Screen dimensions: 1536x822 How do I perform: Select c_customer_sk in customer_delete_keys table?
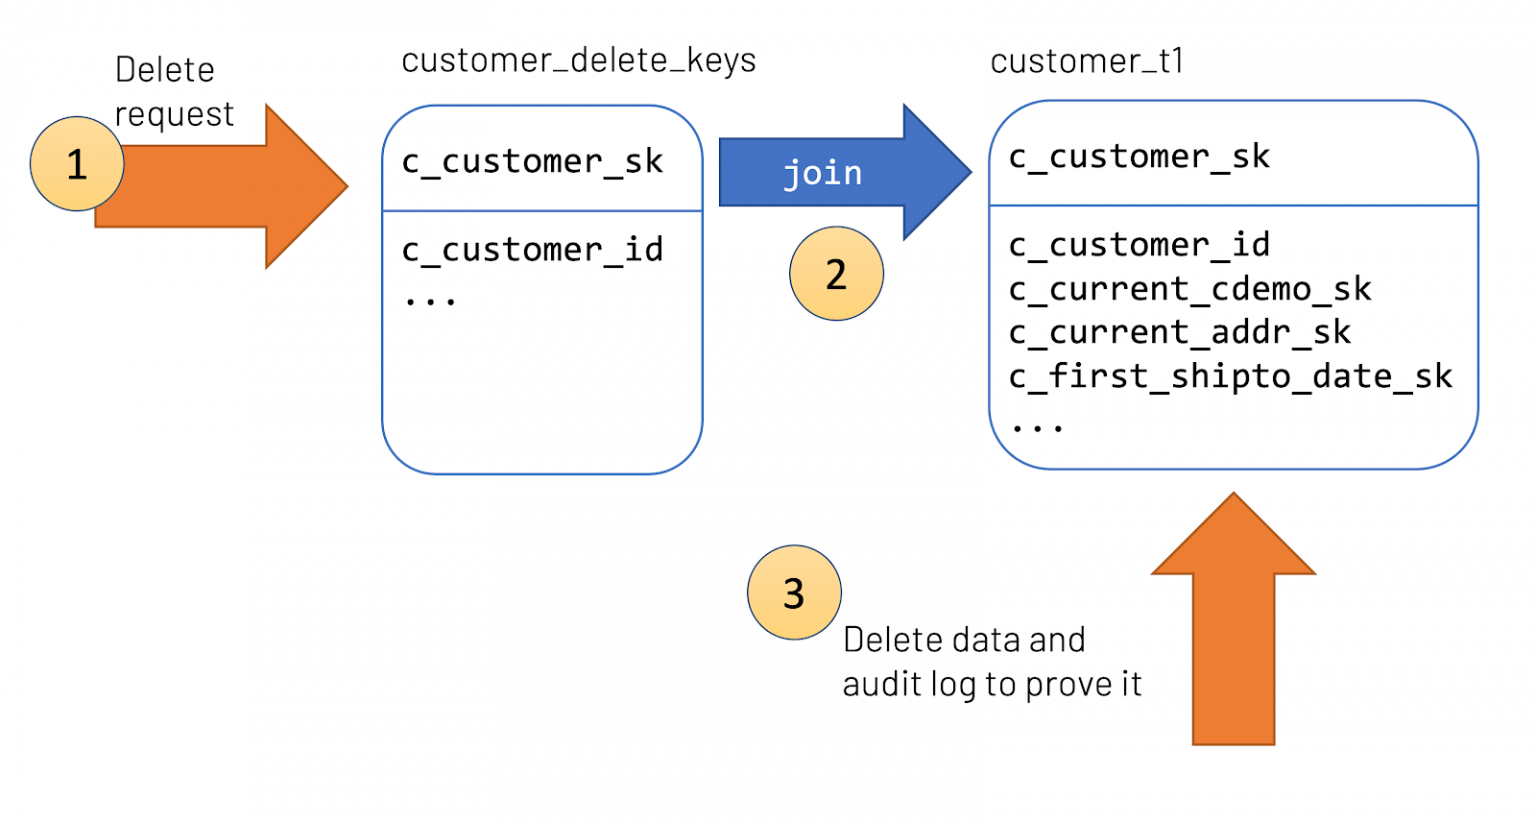click(532, 162)
